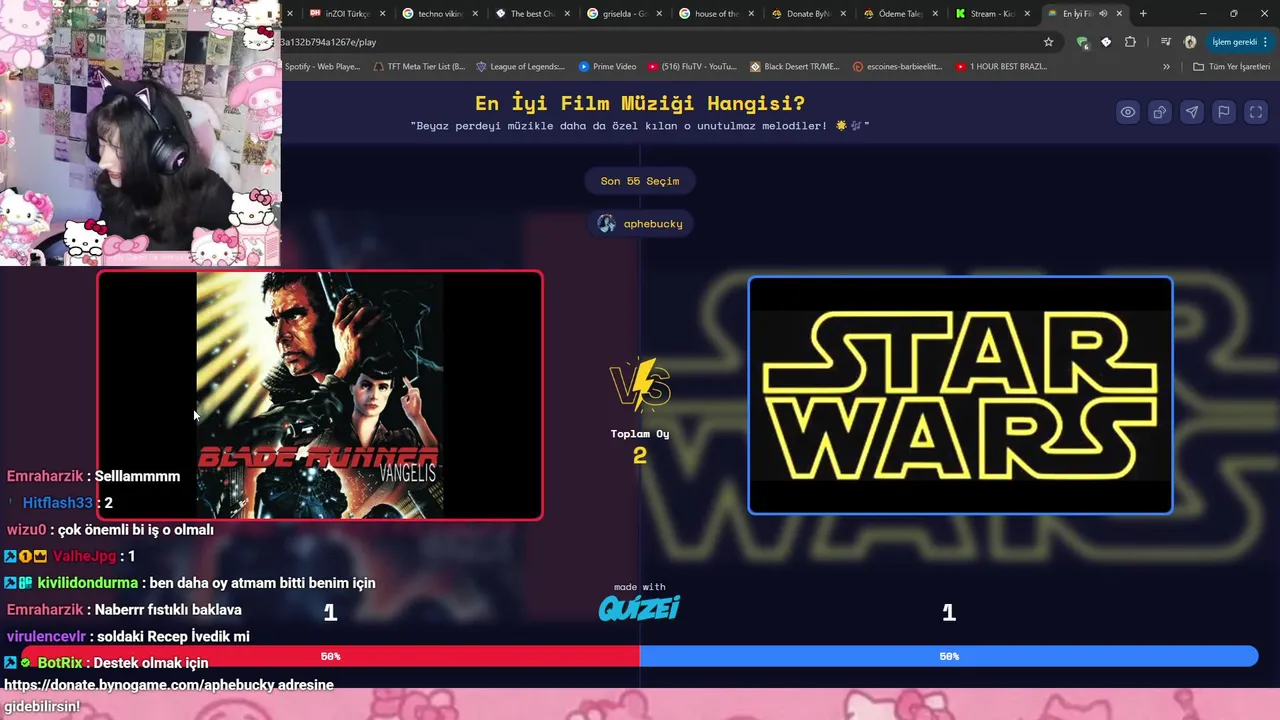
Task: Choose the Star Wars logo card
Action: click(960, 395)
